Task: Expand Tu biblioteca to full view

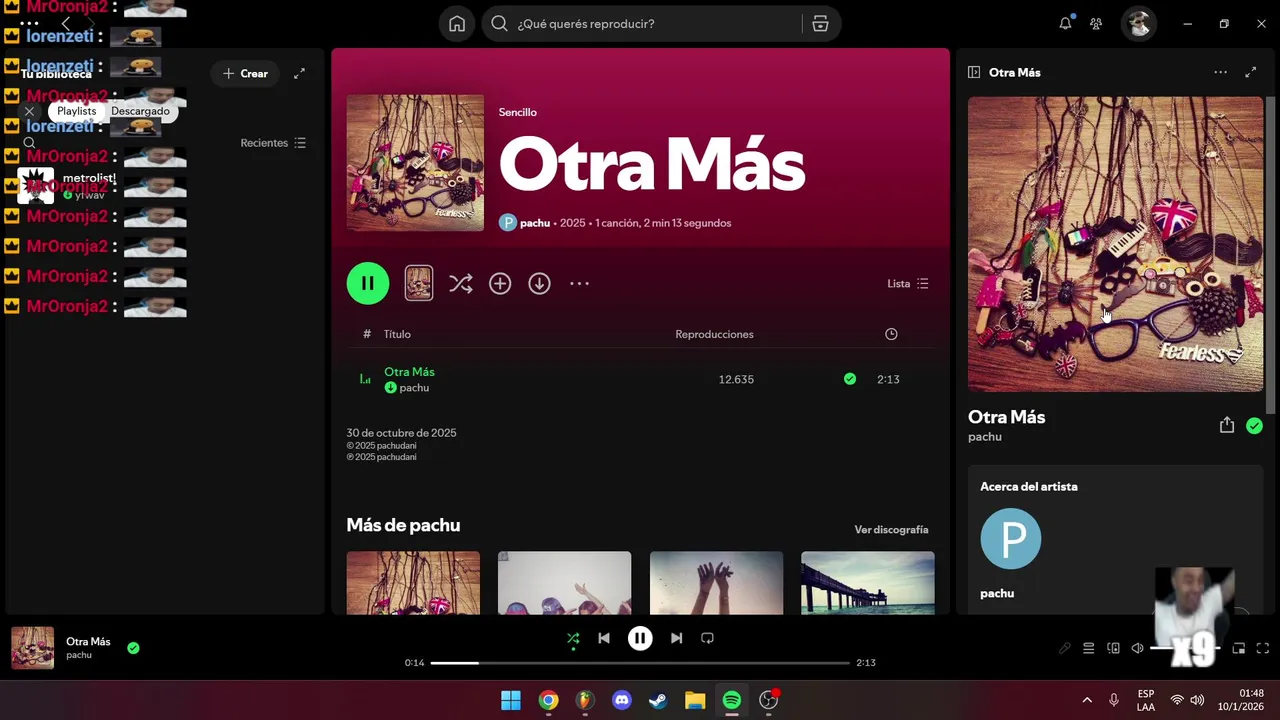Action: tap(299, 73)
